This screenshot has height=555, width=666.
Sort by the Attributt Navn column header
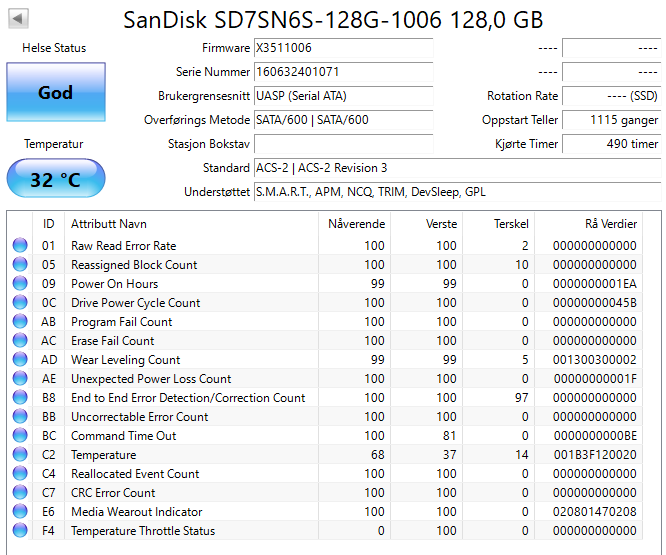[108, 223]
